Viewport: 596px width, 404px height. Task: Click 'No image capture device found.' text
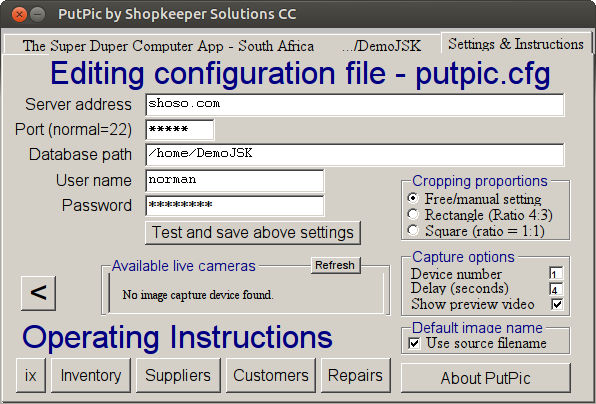tap(198, 295)
